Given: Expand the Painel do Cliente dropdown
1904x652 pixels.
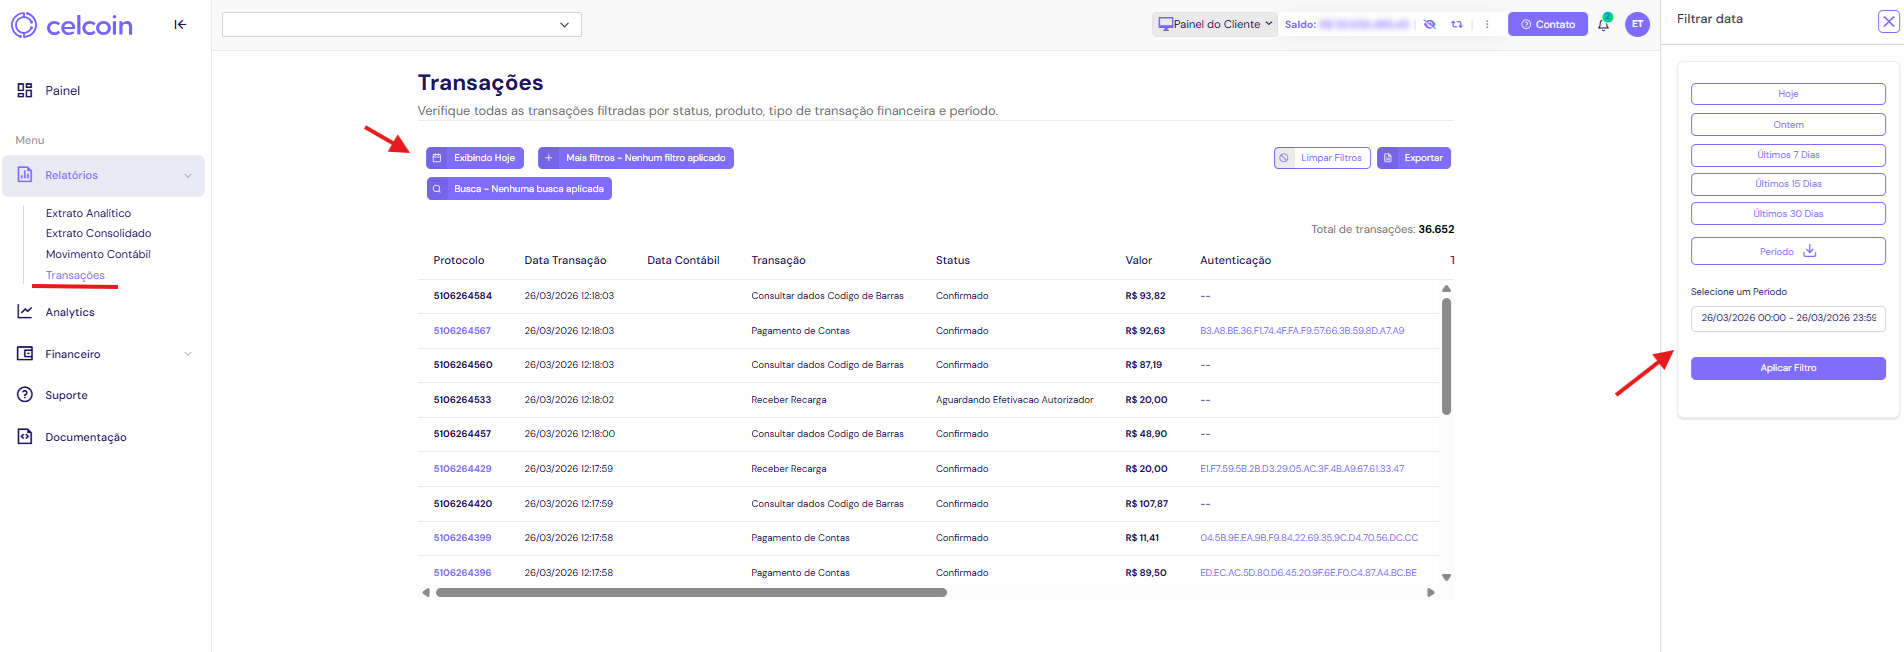Looking at the screenshot, I should click(1215, 25).
